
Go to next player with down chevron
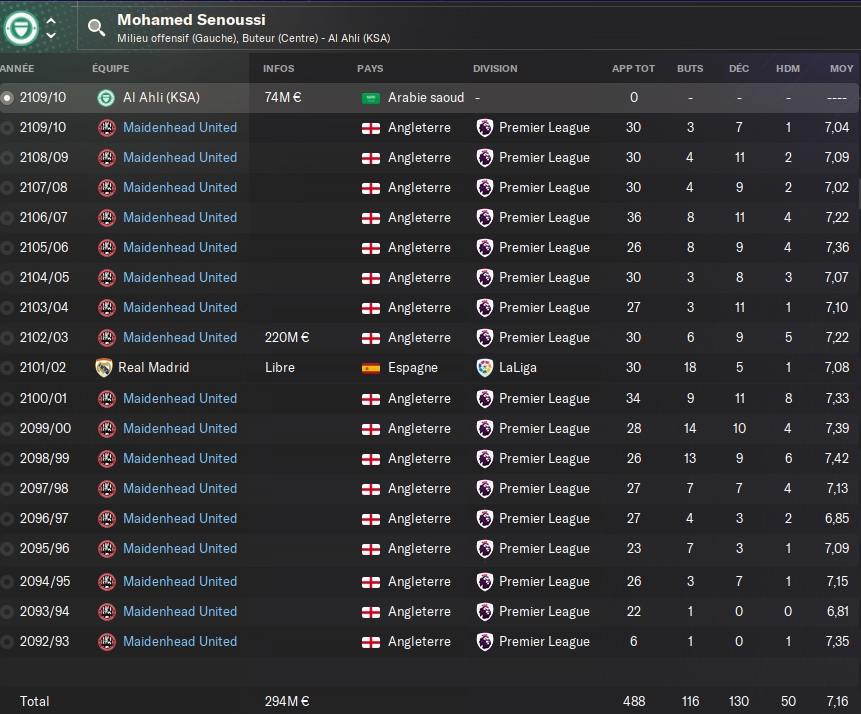click(x=51, y=35)
